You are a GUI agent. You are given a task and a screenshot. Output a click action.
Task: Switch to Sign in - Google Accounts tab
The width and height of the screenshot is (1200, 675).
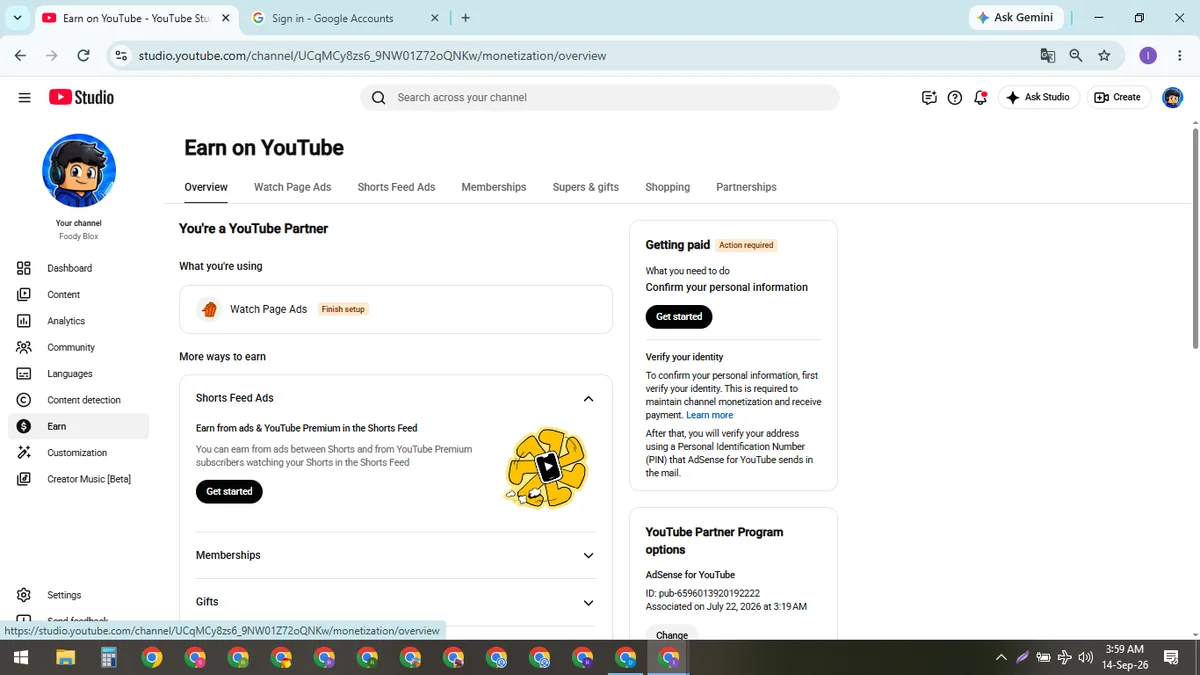343,18
